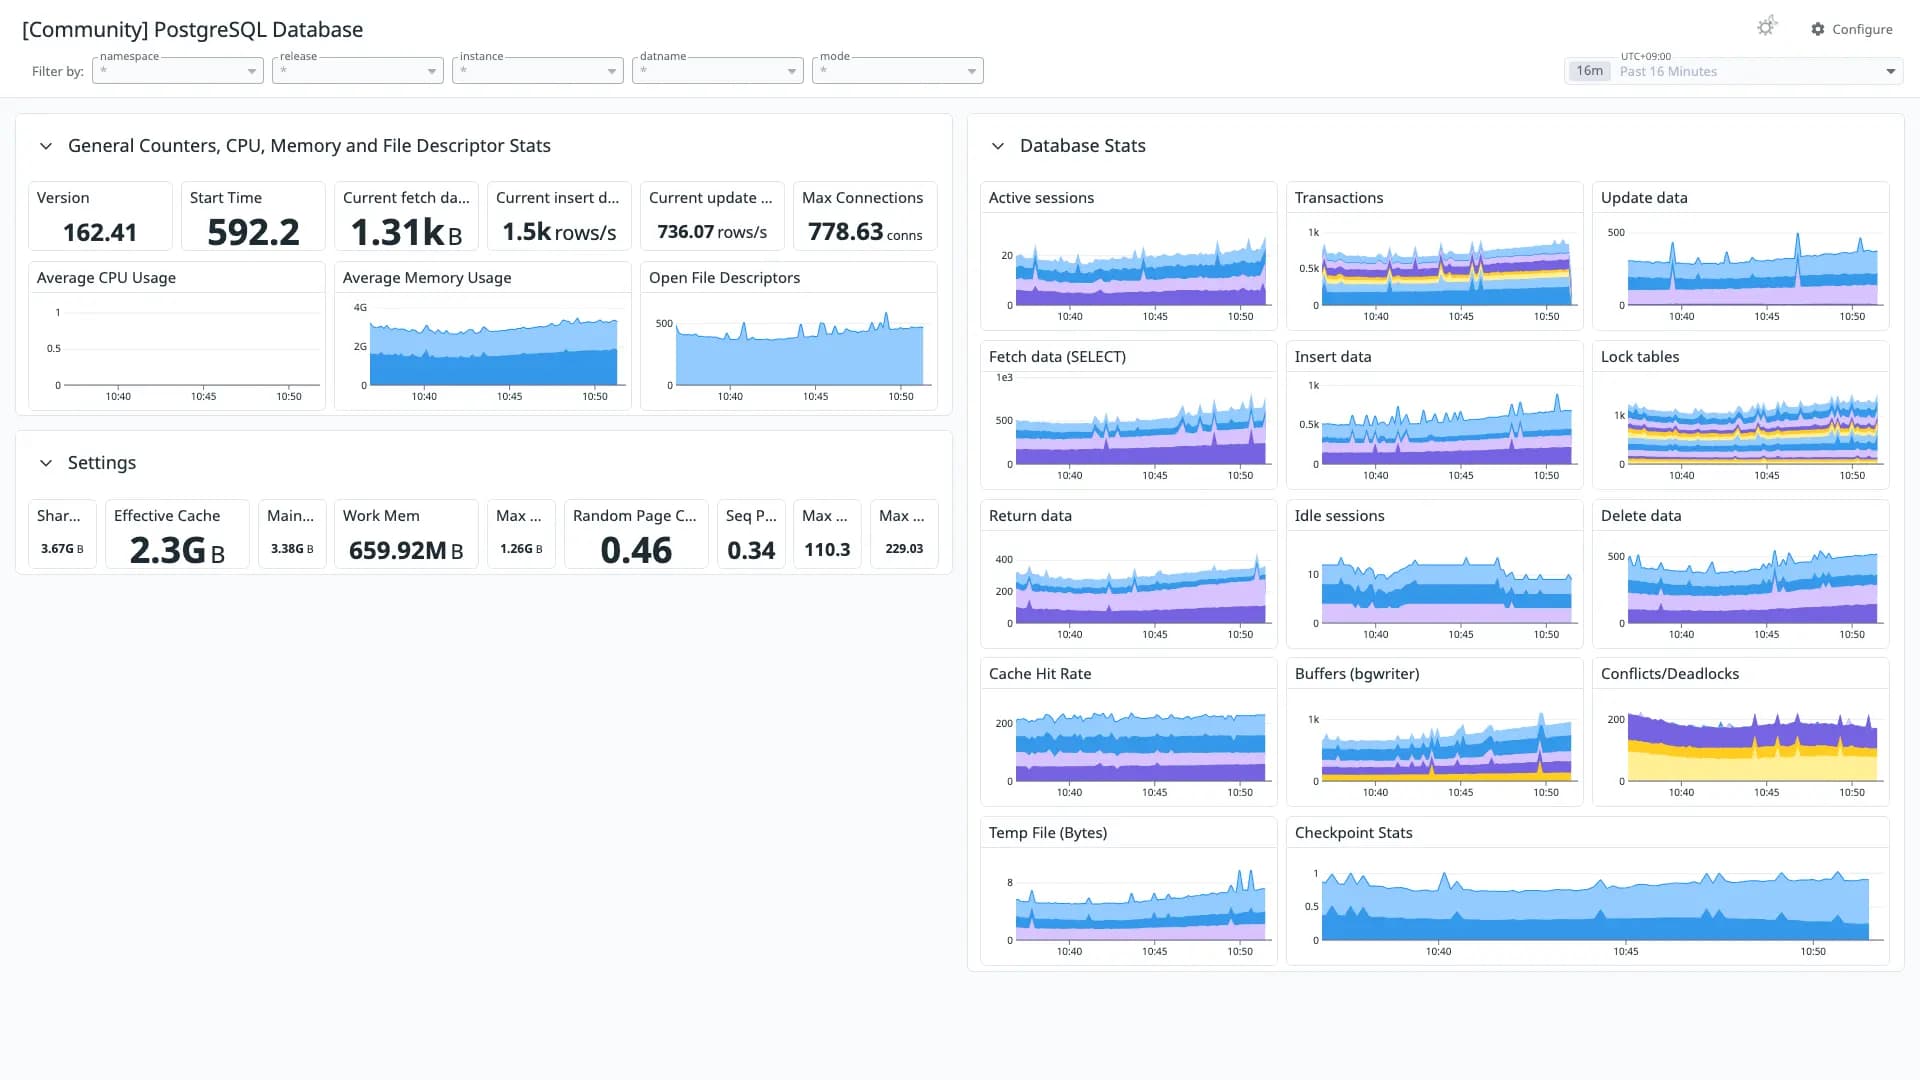
Task: Click the settings value 110.3
Action: click(x=827, y=549)
